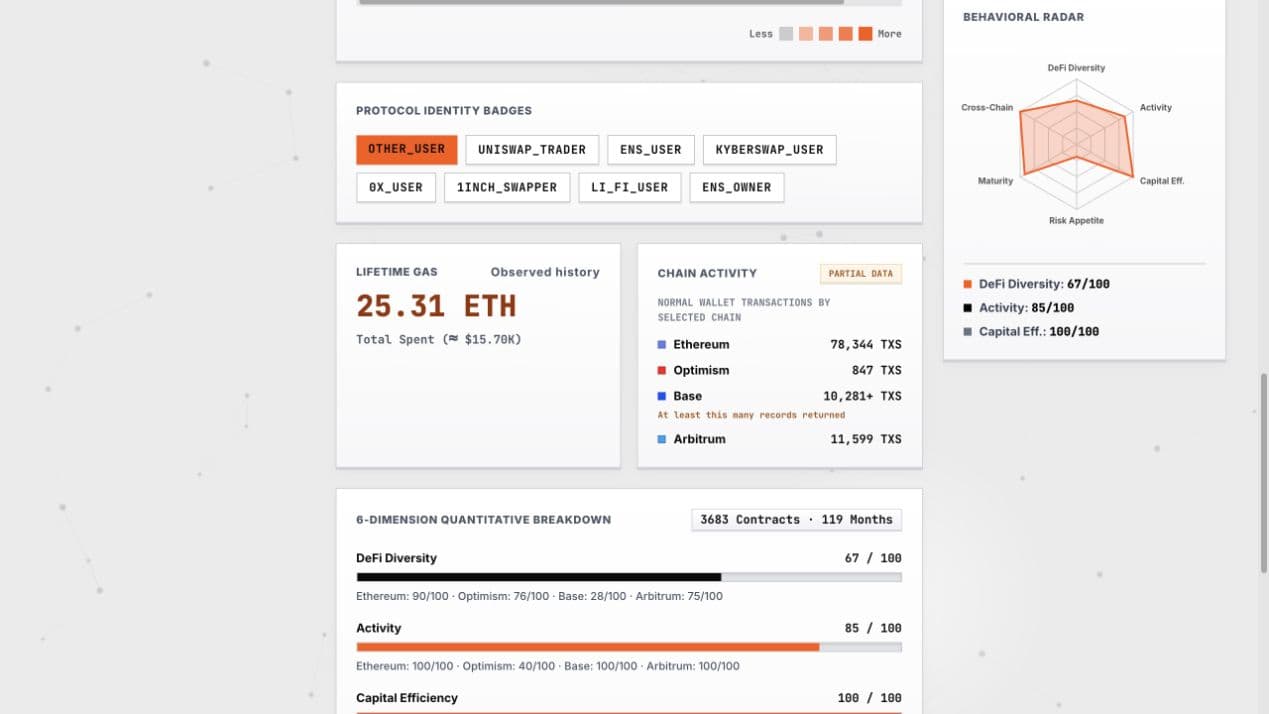Click the 0X_USER badge
The image size is (1269, 714).
[396, 188]
